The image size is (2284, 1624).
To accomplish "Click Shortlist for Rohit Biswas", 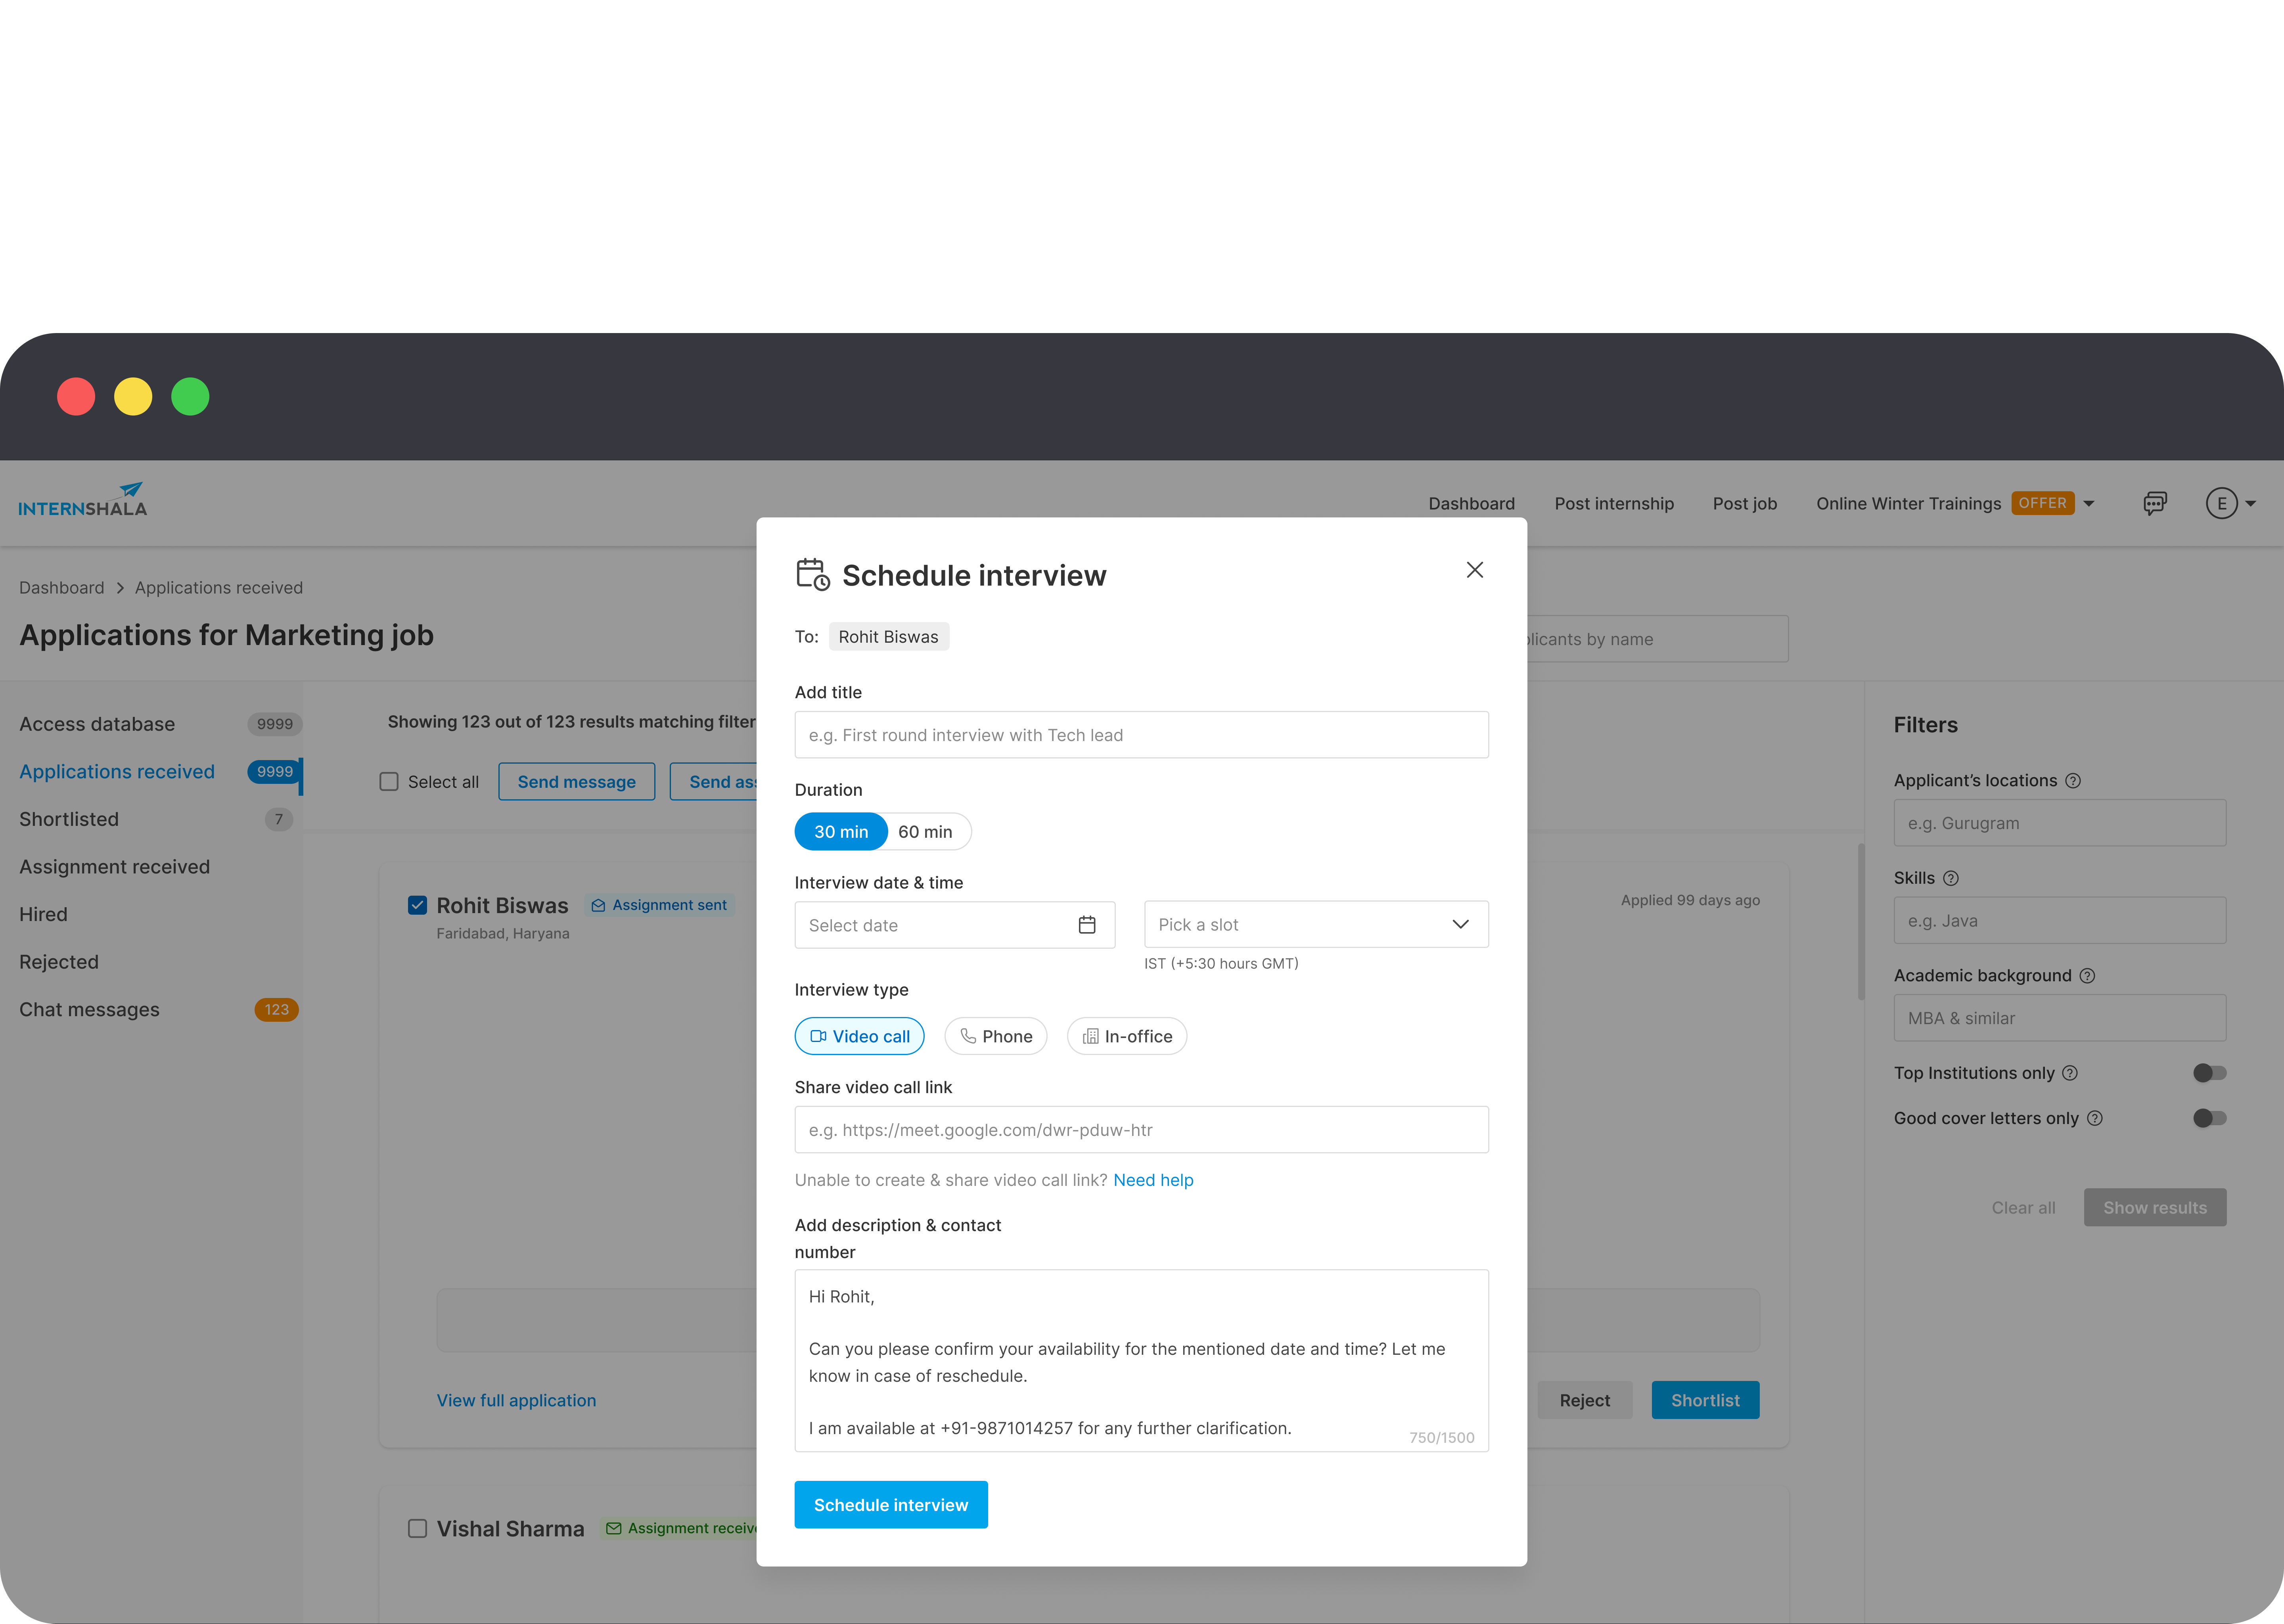I will 1705,1400.
